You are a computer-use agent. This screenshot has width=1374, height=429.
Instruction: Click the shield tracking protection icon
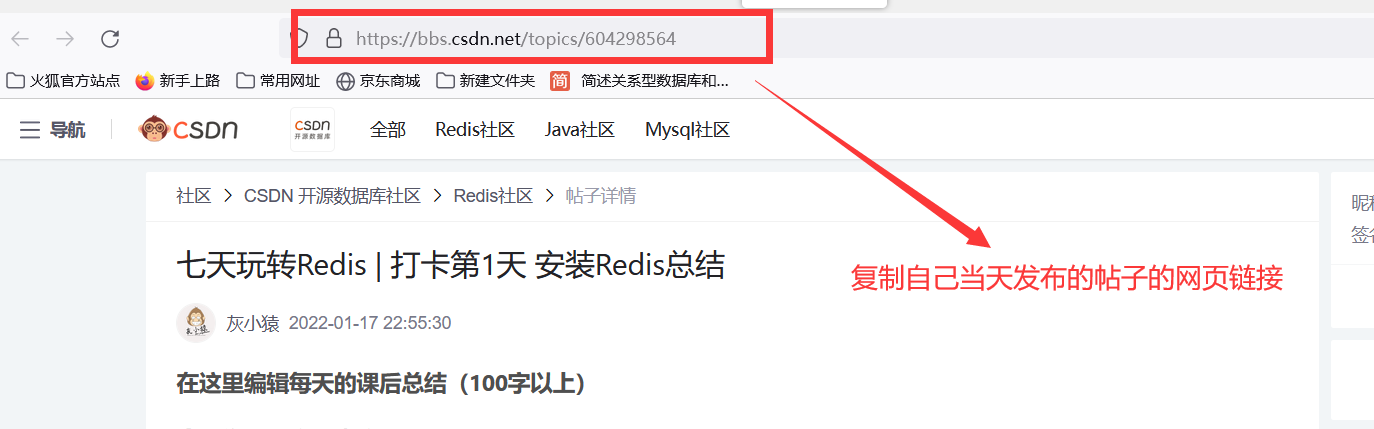click(300, 39)
